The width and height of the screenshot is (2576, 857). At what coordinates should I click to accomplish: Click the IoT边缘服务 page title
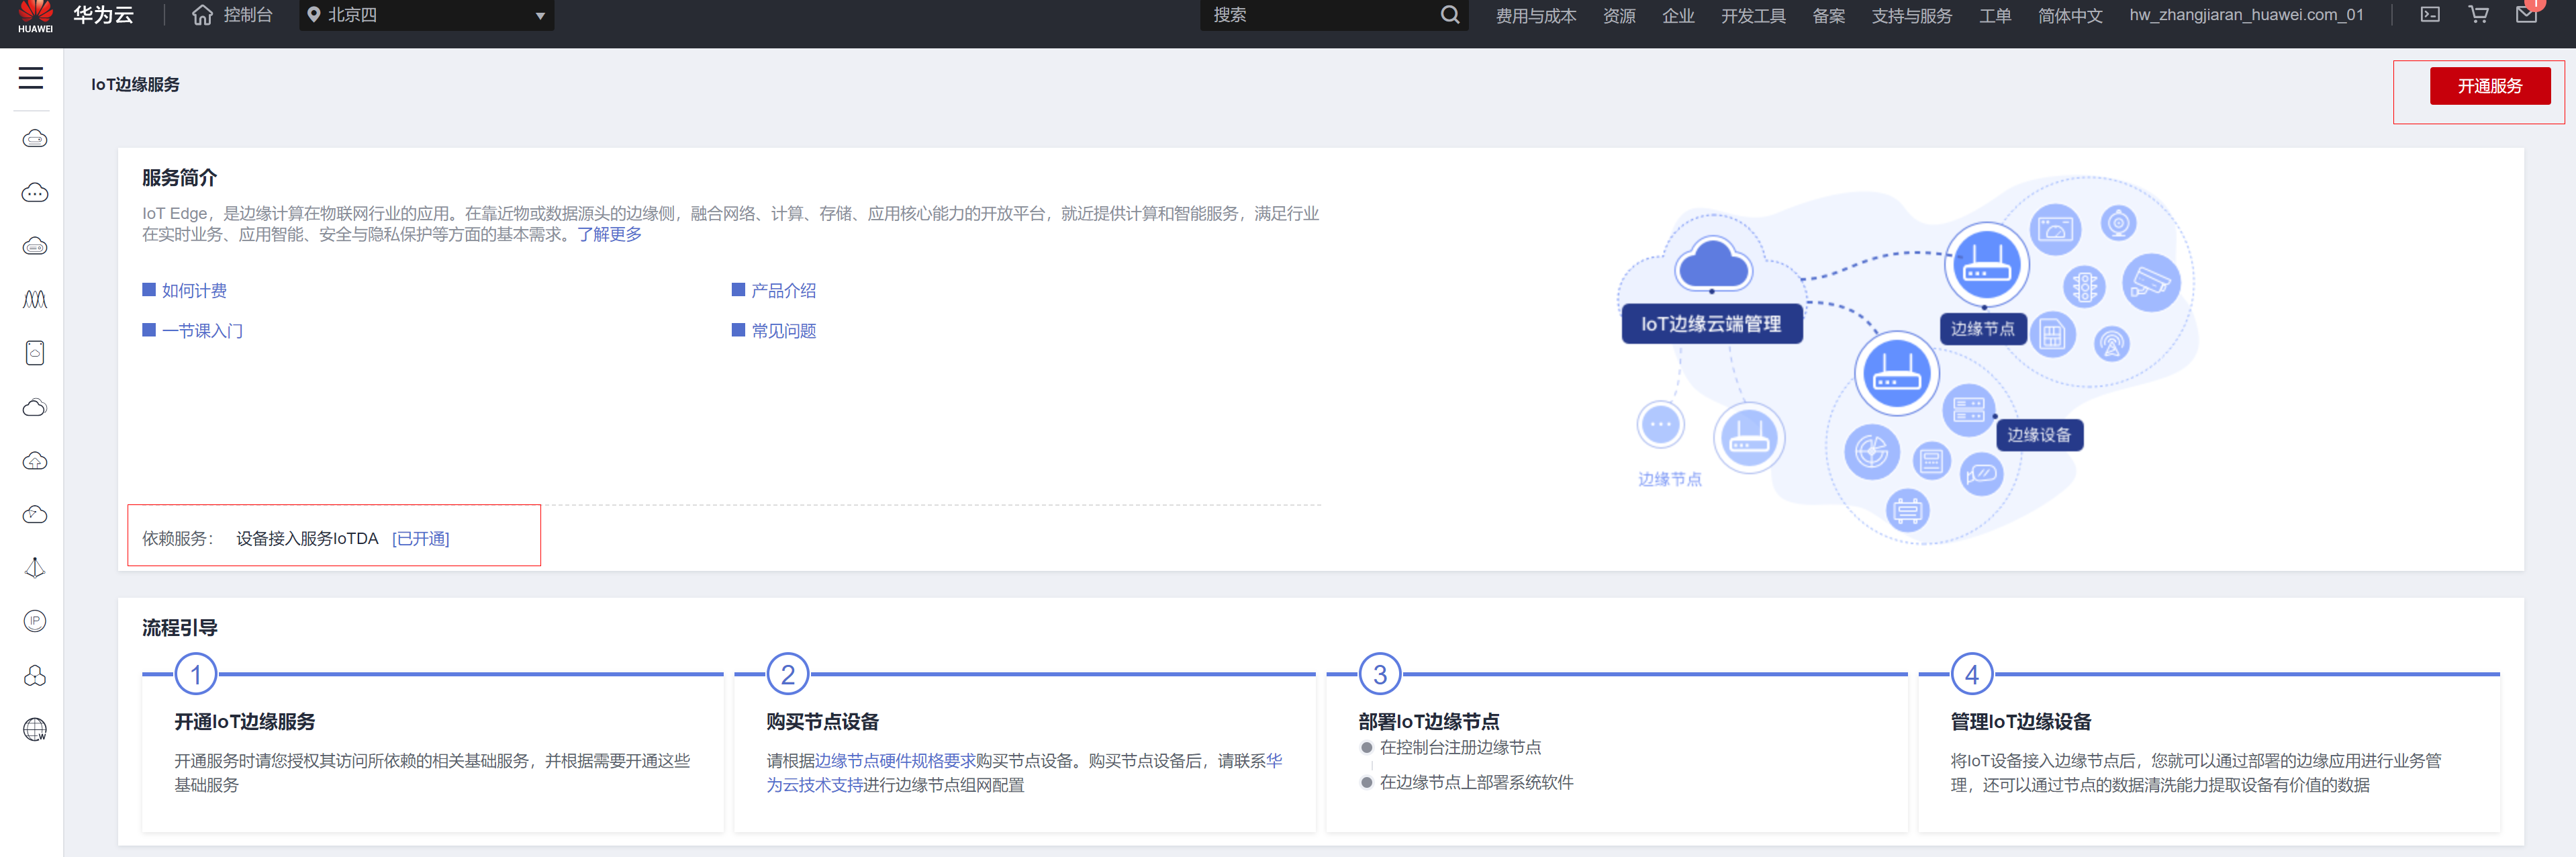point(135,84)
